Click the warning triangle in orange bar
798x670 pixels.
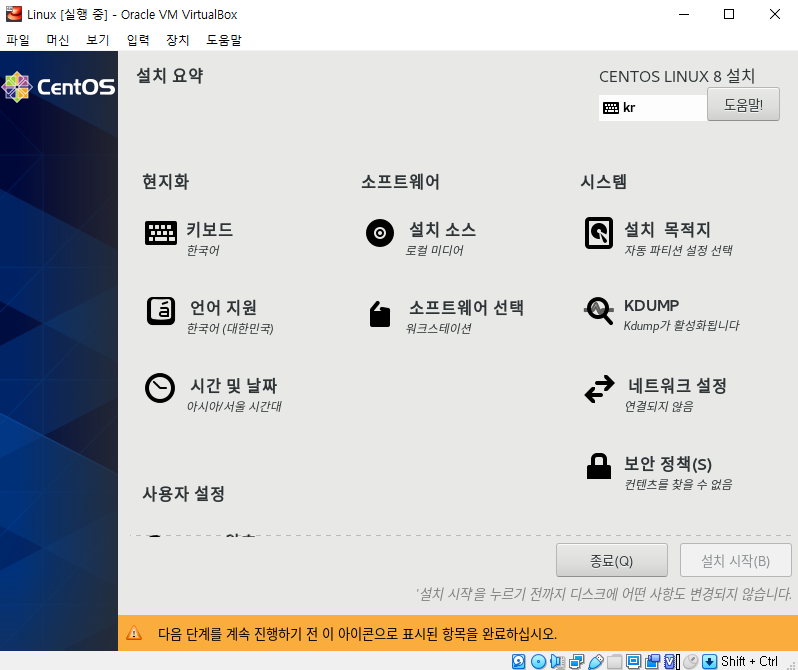134,633
